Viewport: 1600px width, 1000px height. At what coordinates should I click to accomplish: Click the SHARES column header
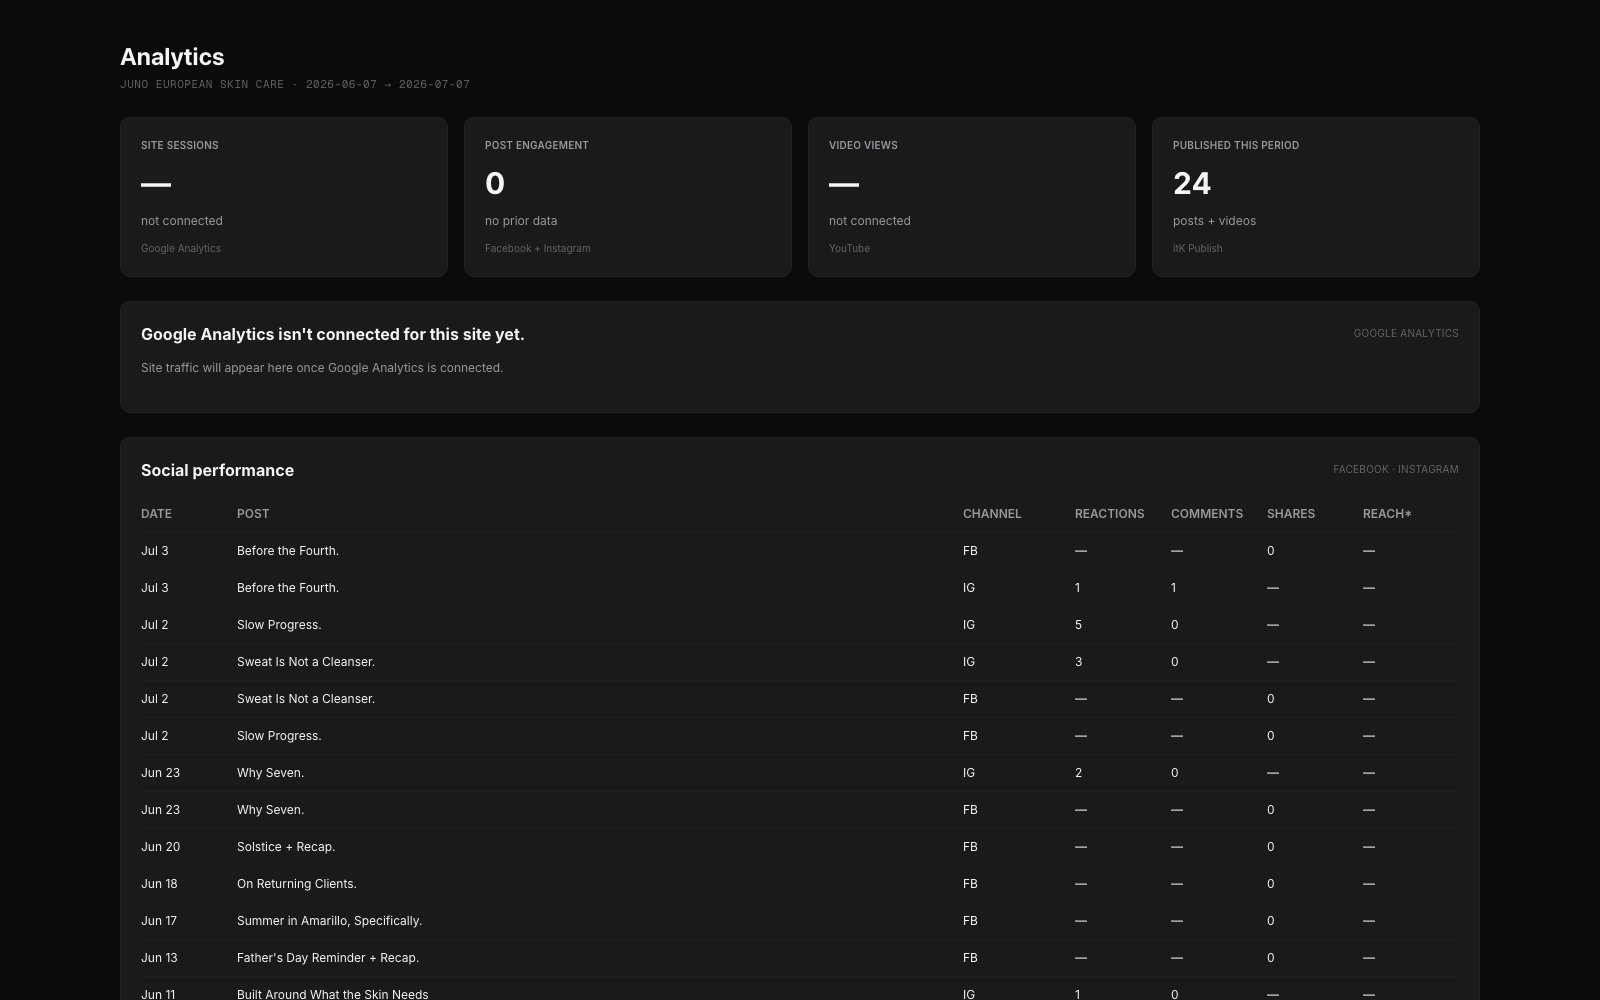(1291, 514)
